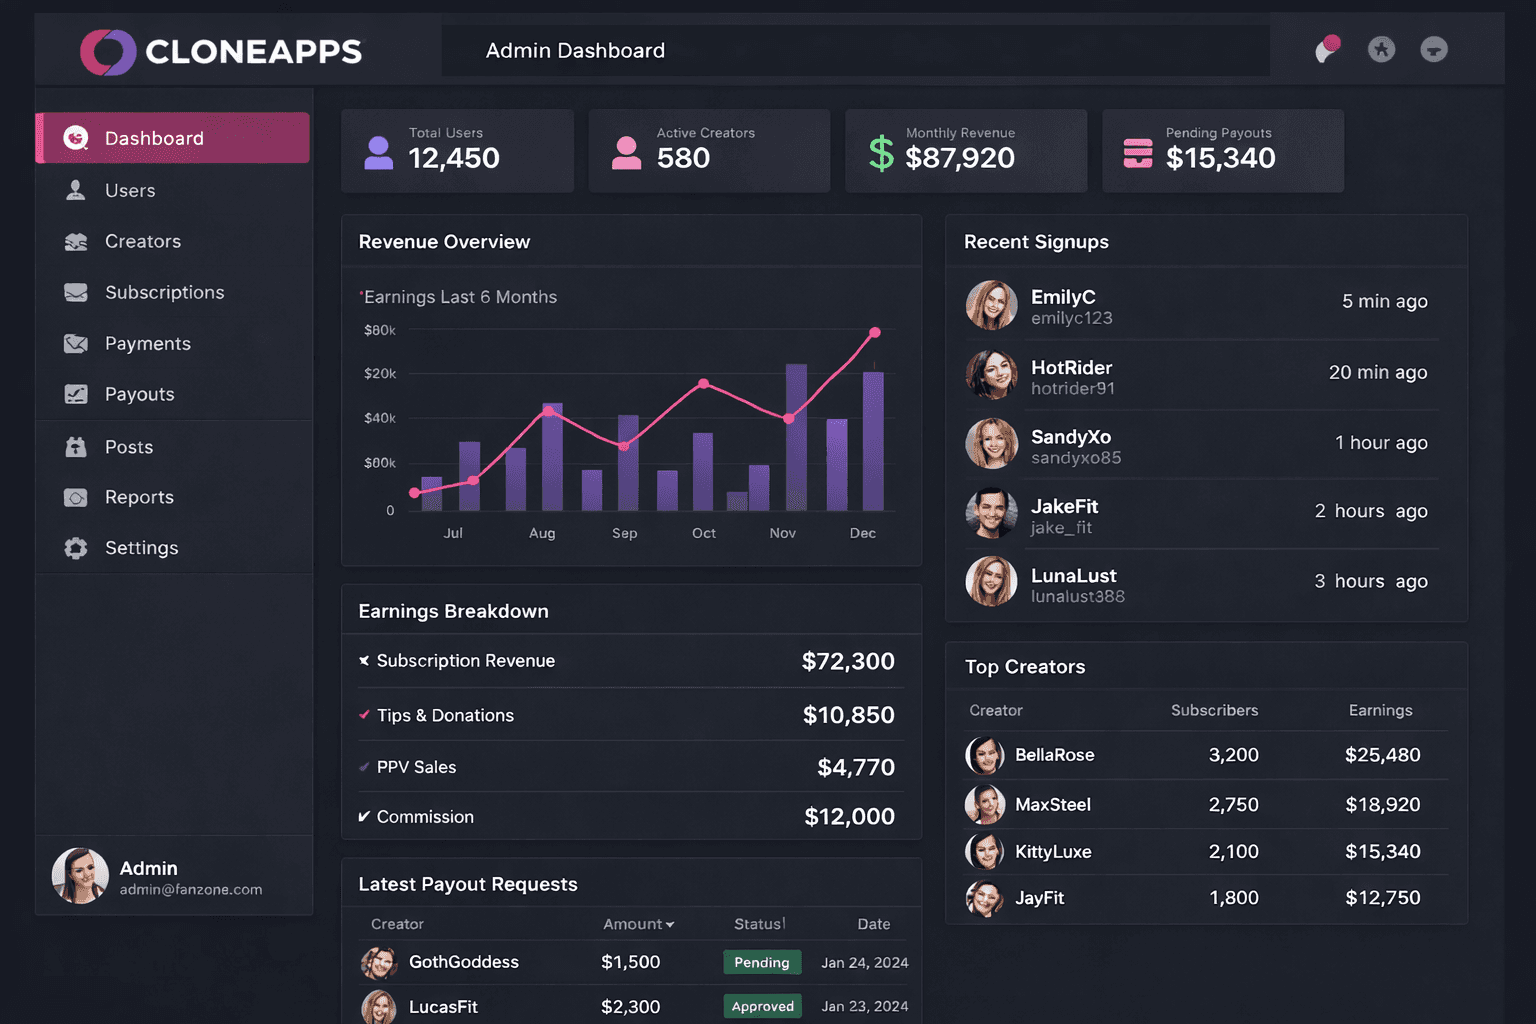Open the round menu icon at header right
The width and height of the screenshot is (1536, 1024).
[1434, 49]
